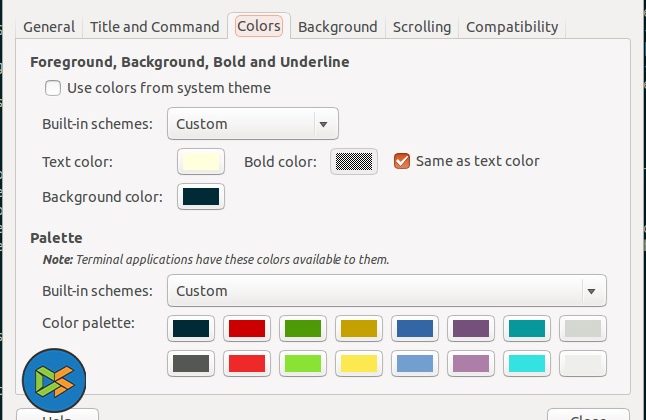Edit the purple palette swatch in top row
The width and height of the screenshot is (646, 420).
[x=470, y=328]
